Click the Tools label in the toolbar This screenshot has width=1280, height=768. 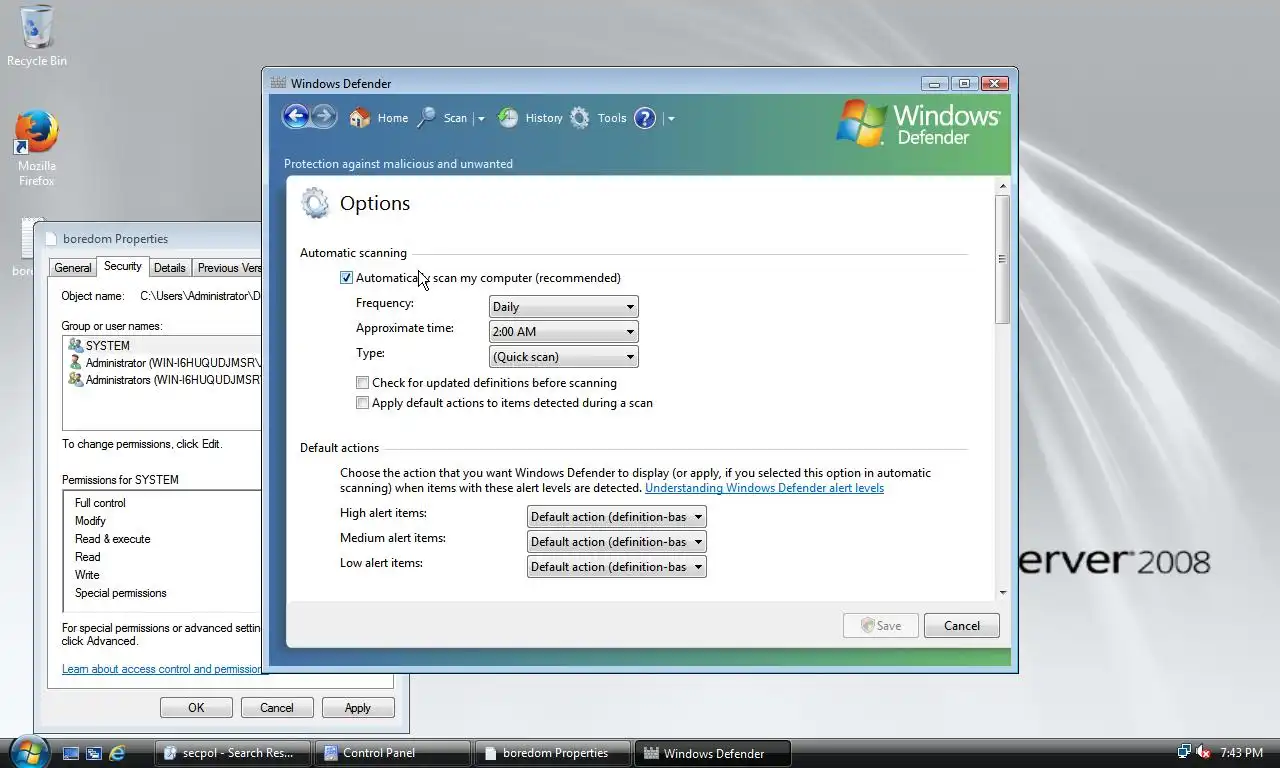612,118
